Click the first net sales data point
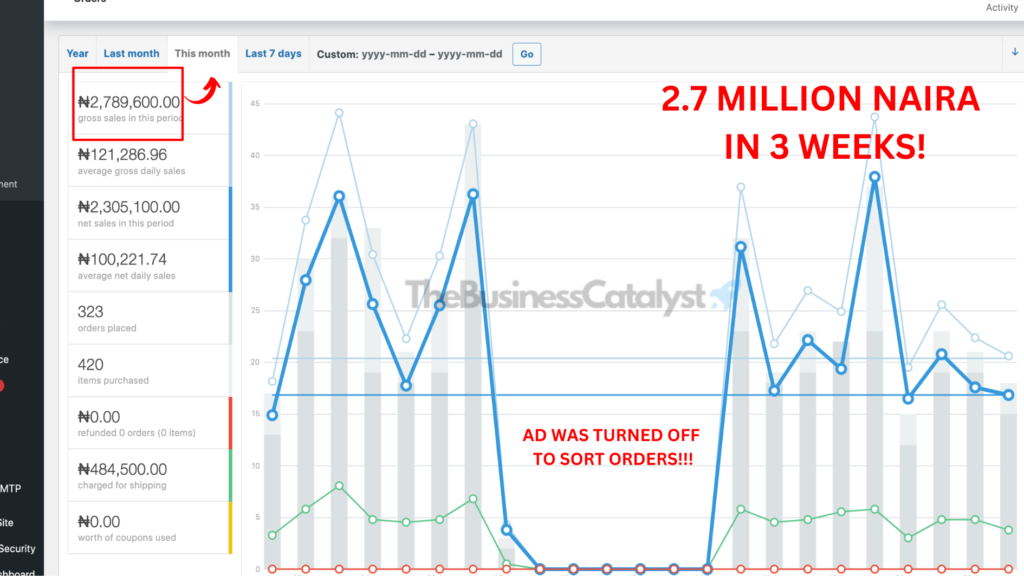 tap(272, 415)
